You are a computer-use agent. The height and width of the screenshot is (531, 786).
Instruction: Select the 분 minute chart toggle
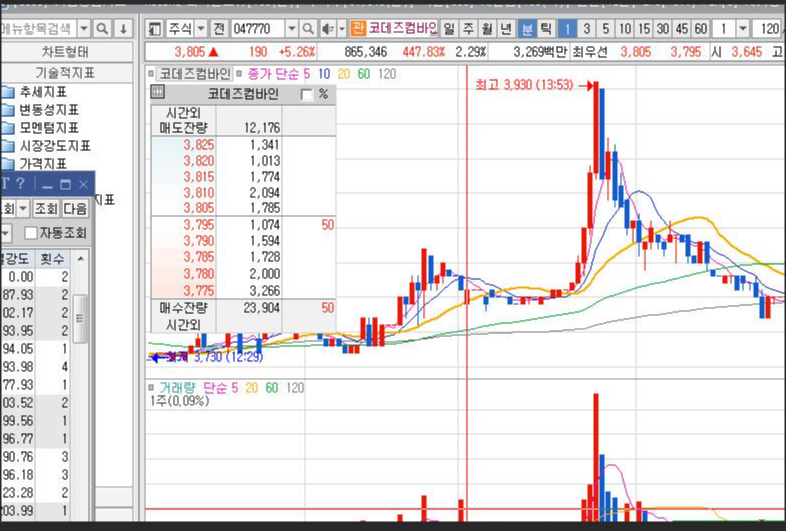tap(527, 29)
